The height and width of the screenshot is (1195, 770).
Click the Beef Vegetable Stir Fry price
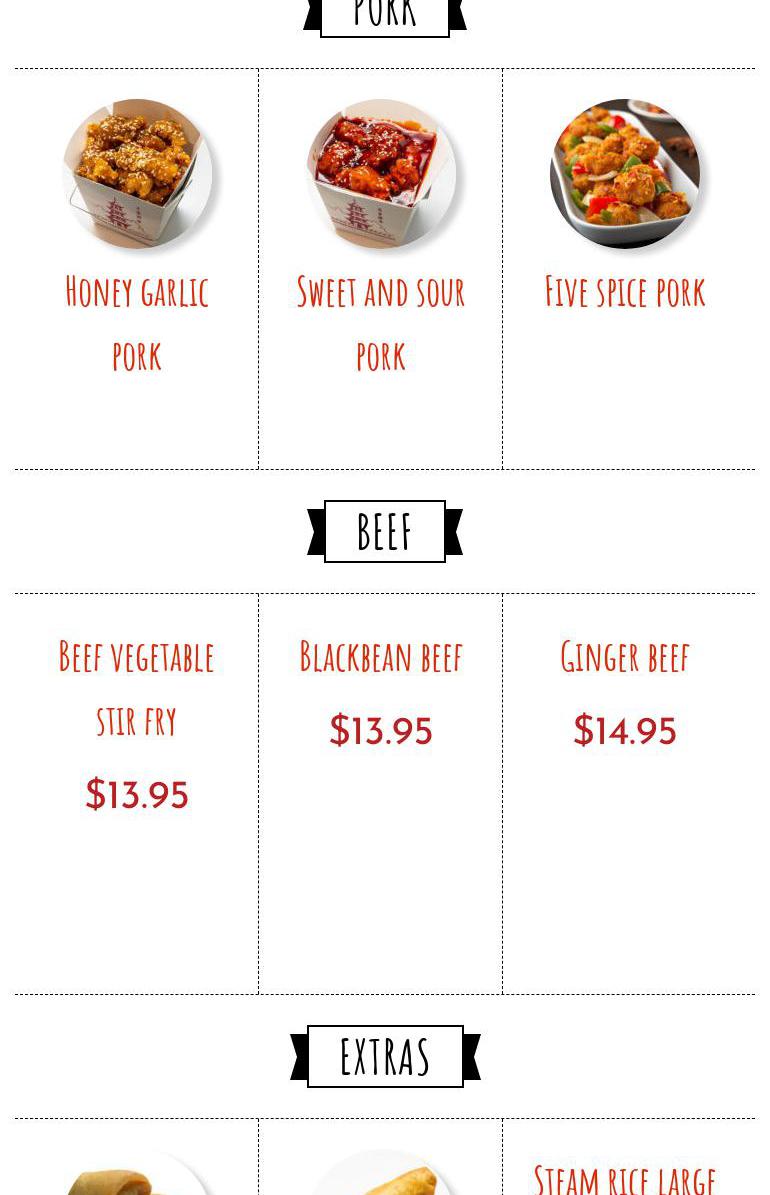tap(136, 794)
